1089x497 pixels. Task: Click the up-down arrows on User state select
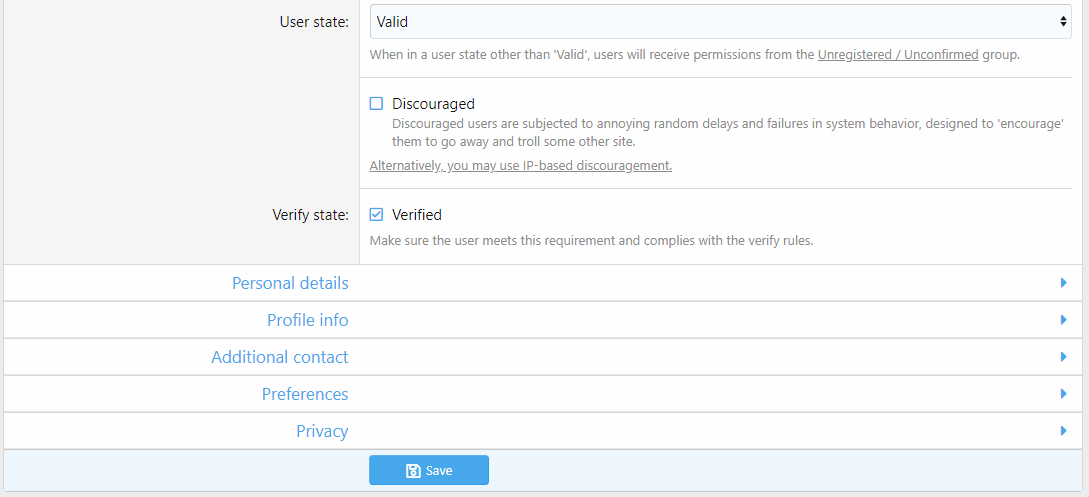pos(1062,21)
